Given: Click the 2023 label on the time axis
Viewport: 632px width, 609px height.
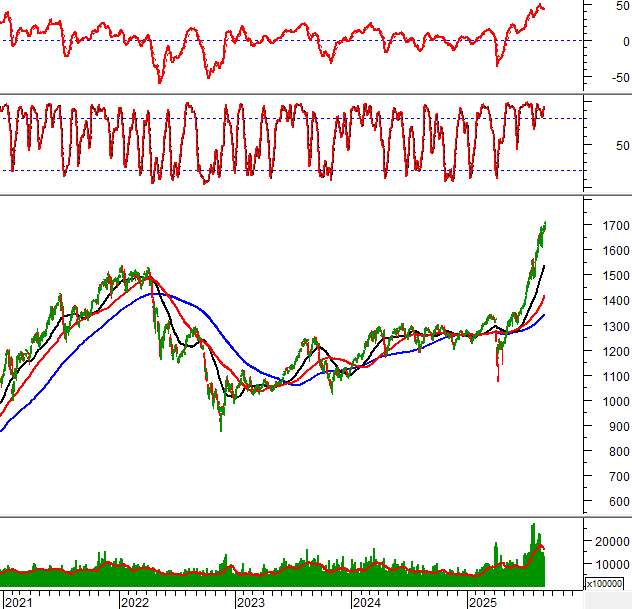Looking at the screenshot, I should click(x=251, y=602).
